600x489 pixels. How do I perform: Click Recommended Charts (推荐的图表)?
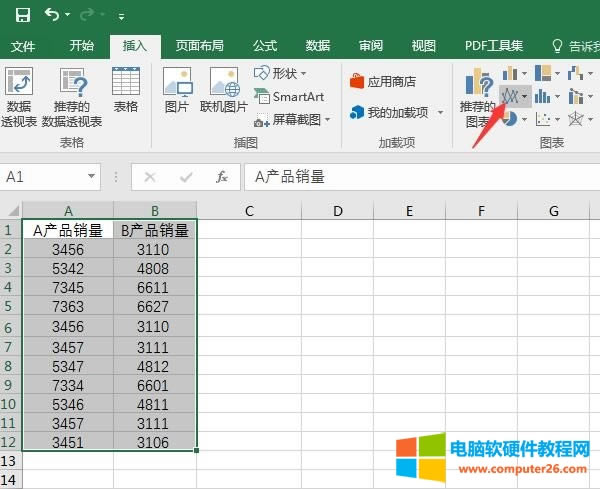(477, 98)
